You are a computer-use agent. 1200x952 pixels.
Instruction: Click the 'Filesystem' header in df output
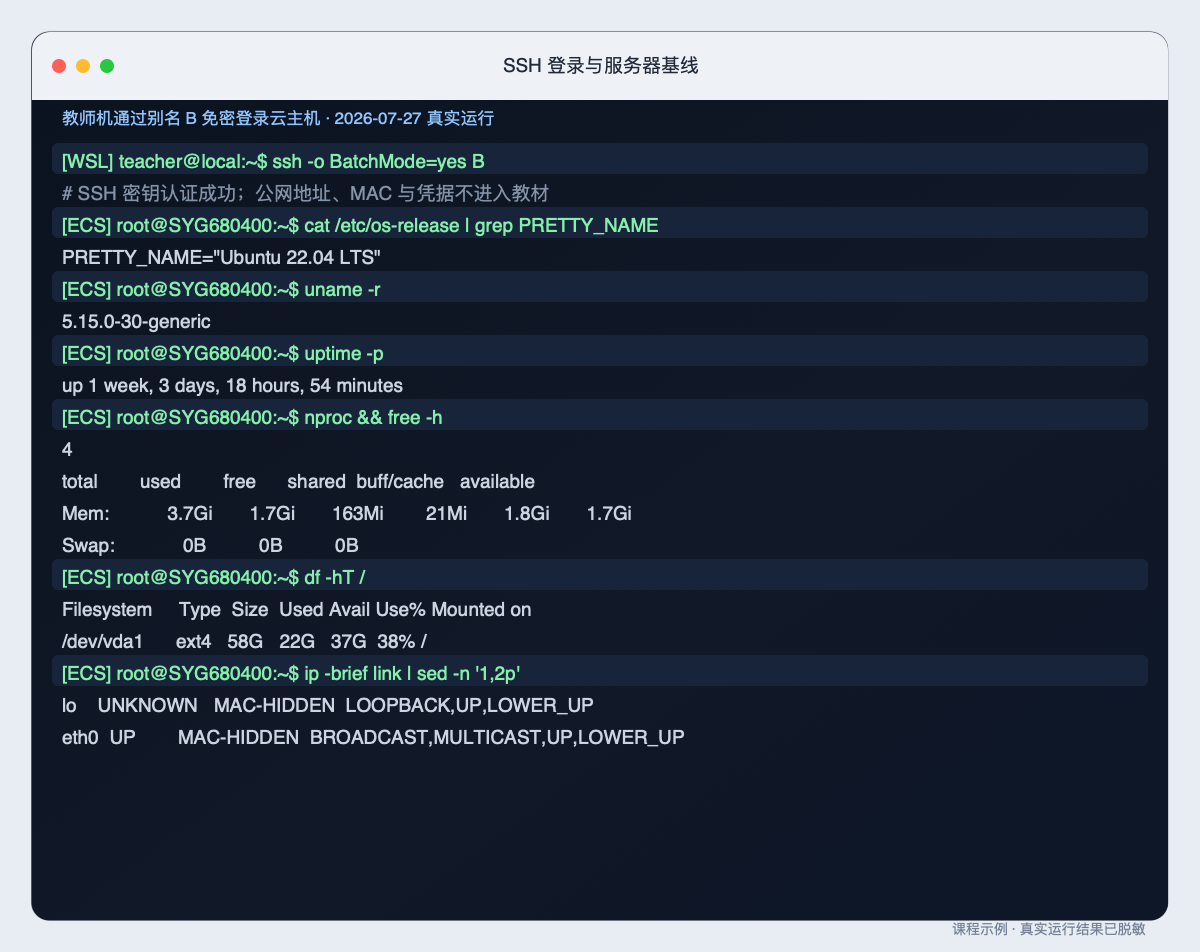pyautogui.click(x=107, y=610)
